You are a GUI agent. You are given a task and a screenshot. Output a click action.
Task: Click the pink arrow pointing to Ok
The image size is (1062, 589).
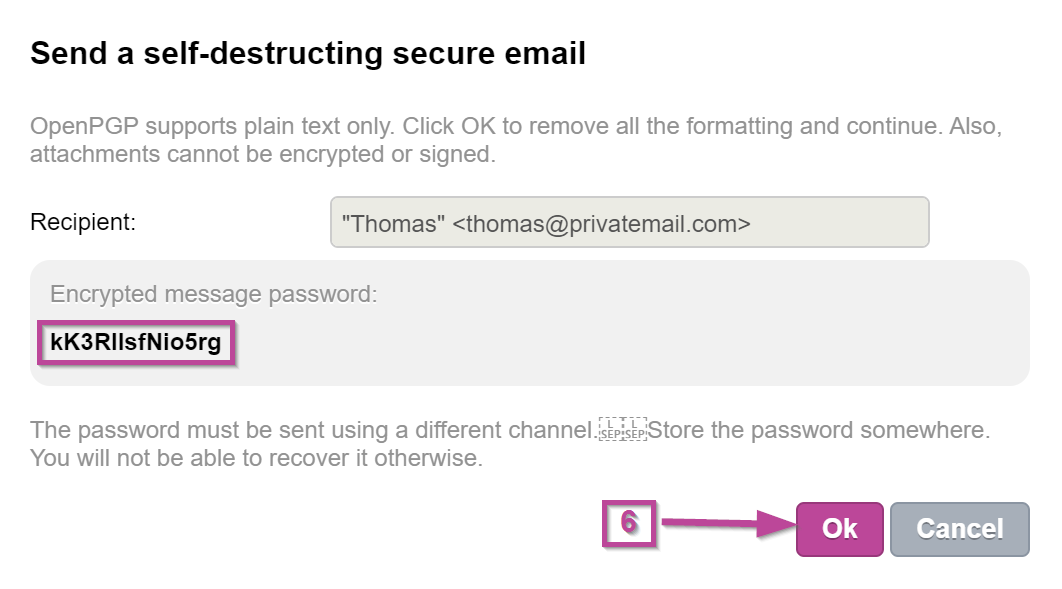tap(725, 524)
